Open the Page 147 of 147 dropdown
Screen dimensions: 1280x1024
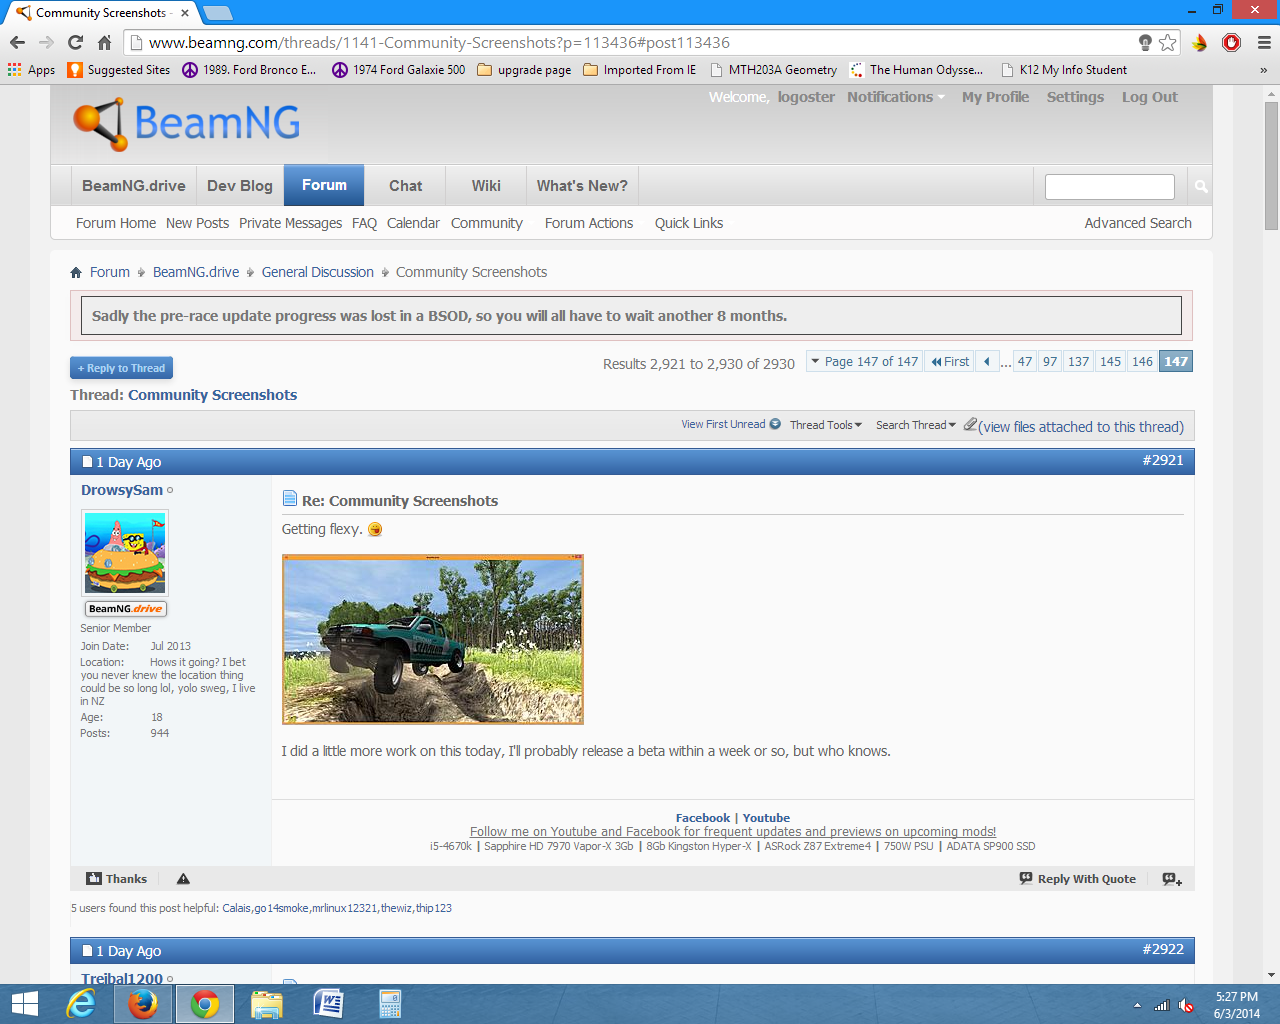(x=864, y=362)
